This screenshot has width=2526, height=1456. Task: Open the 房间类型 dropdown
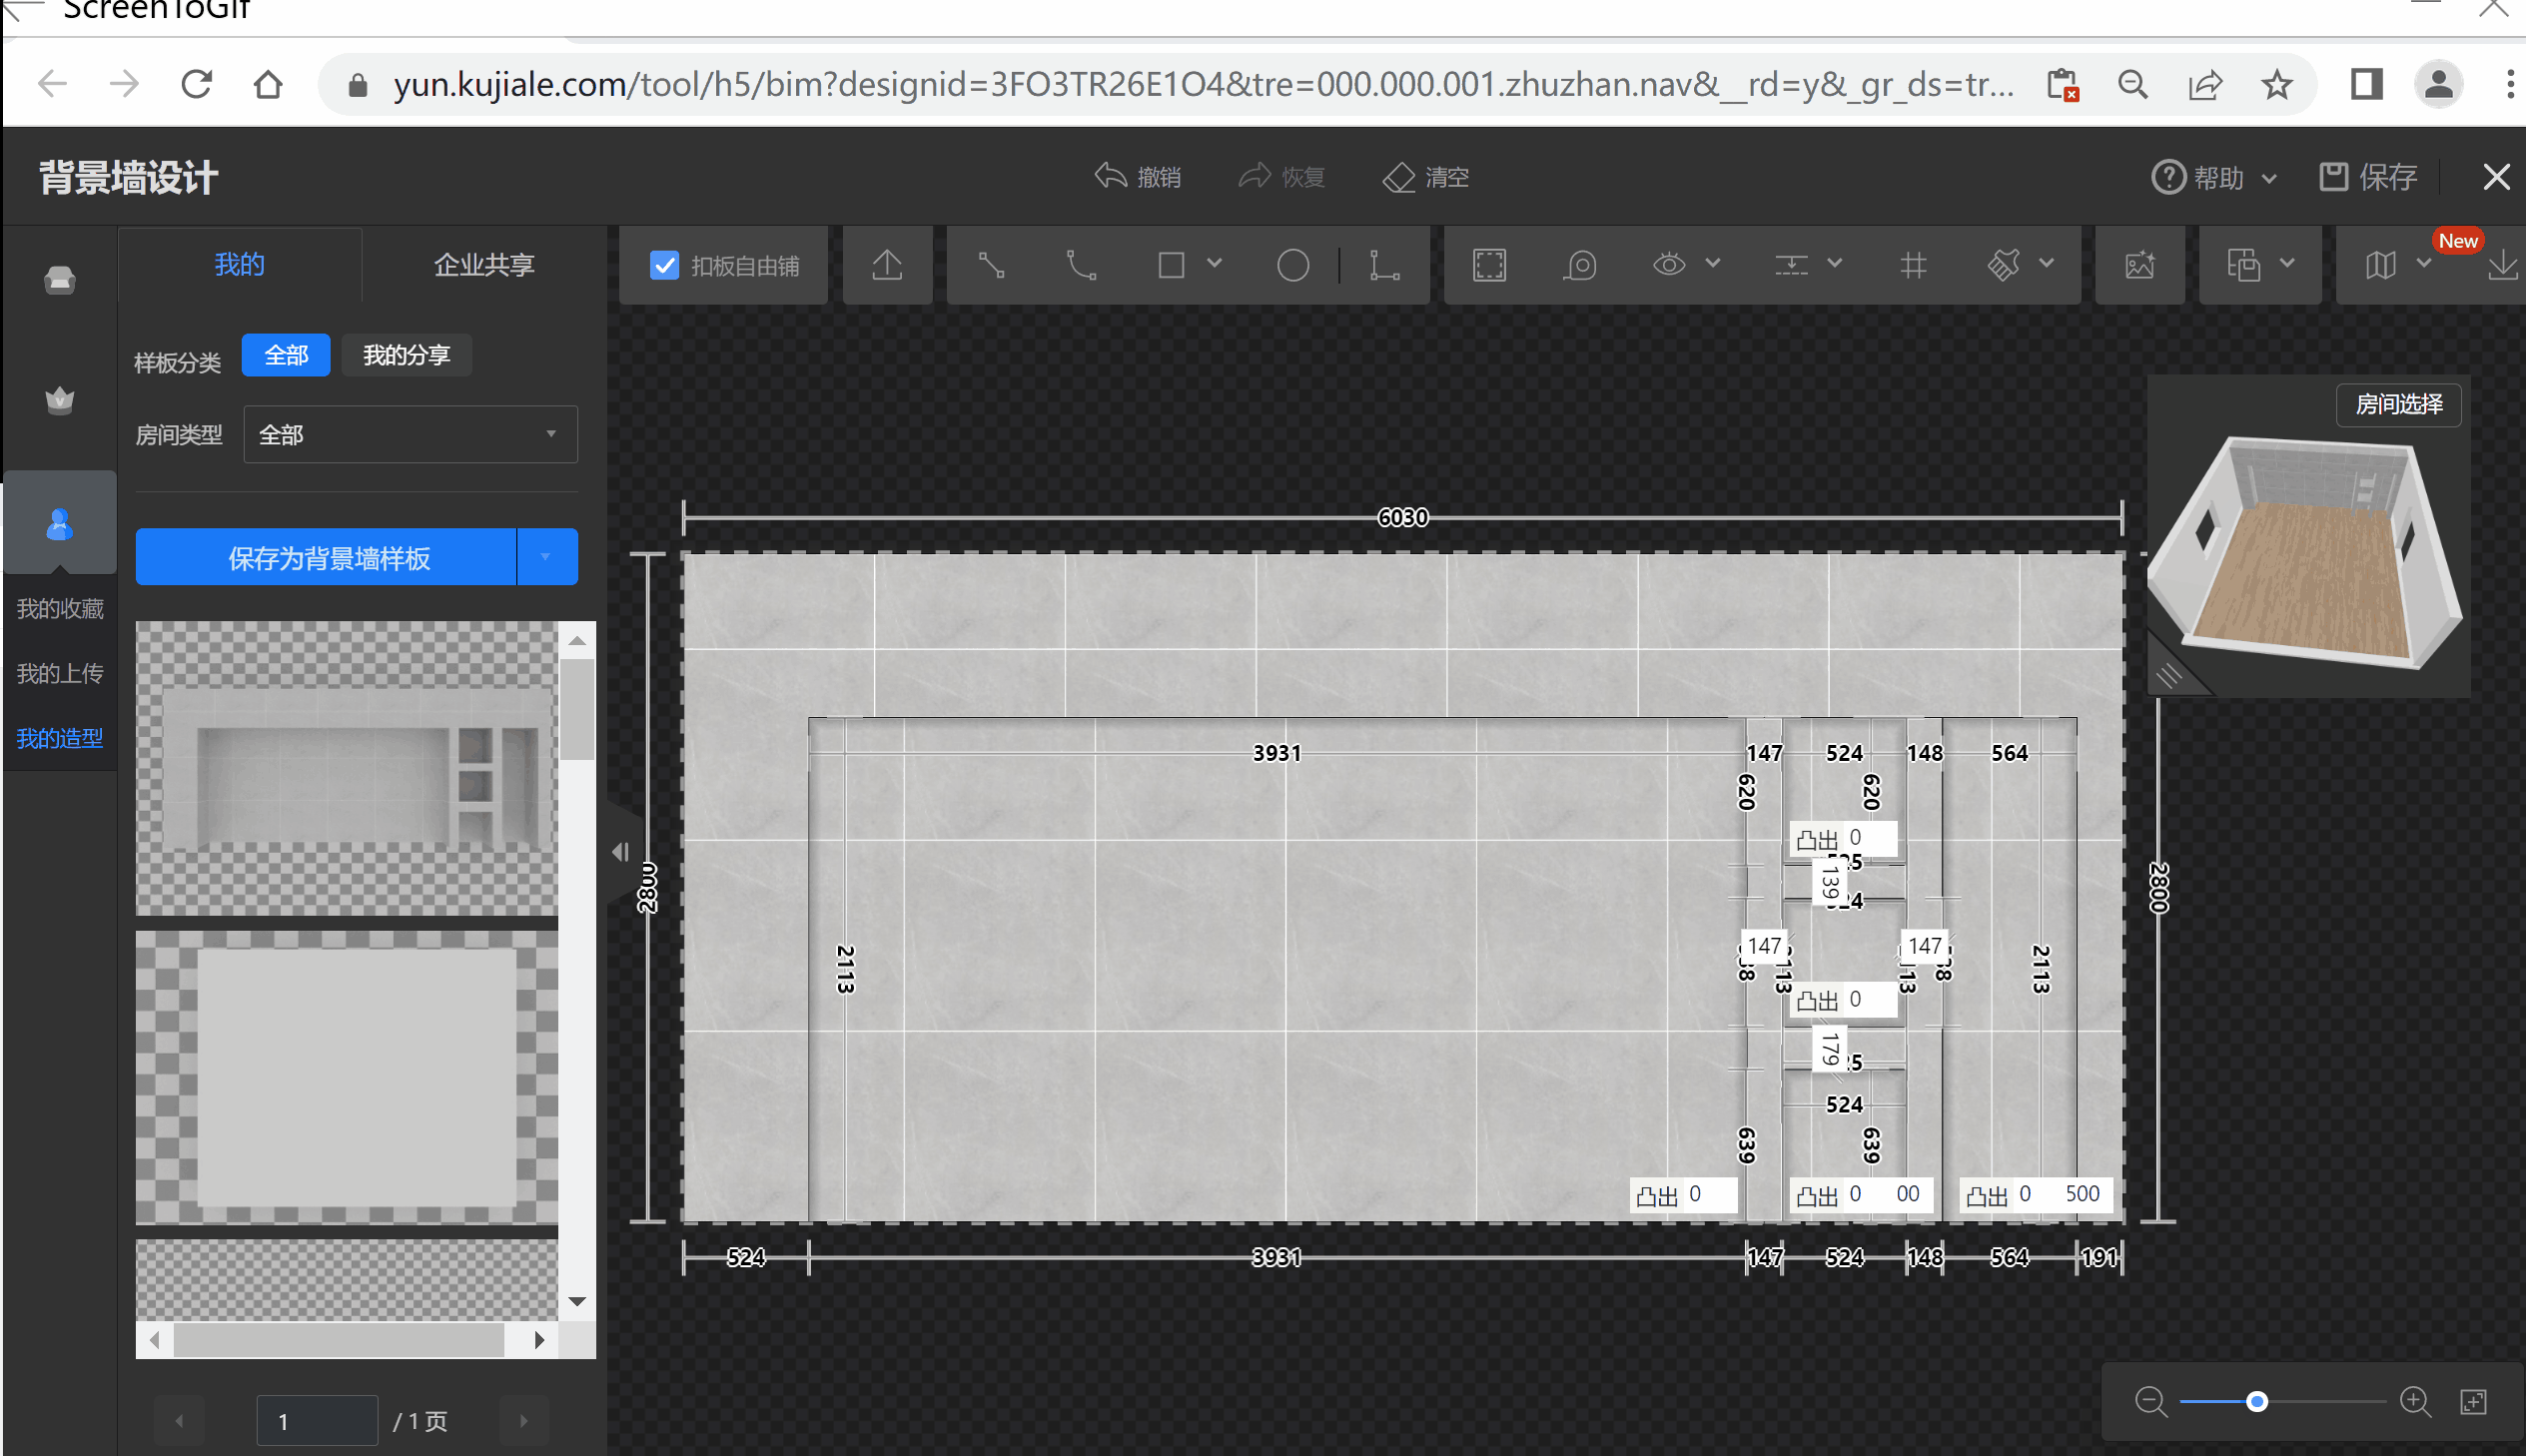click(x=410, y=434)
